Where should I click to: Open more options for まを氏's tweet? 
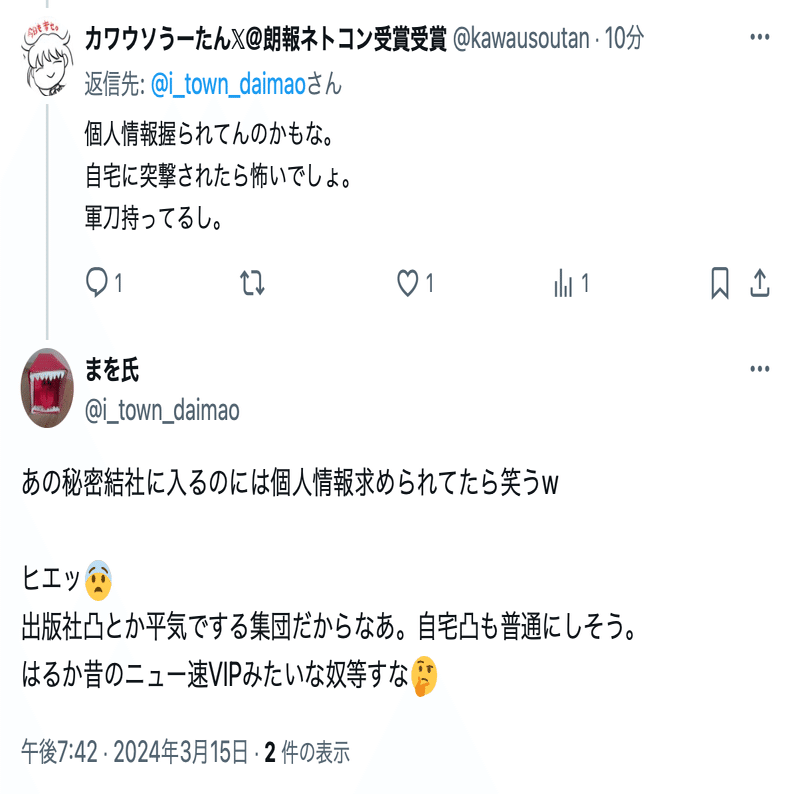[x=760, y=369]
